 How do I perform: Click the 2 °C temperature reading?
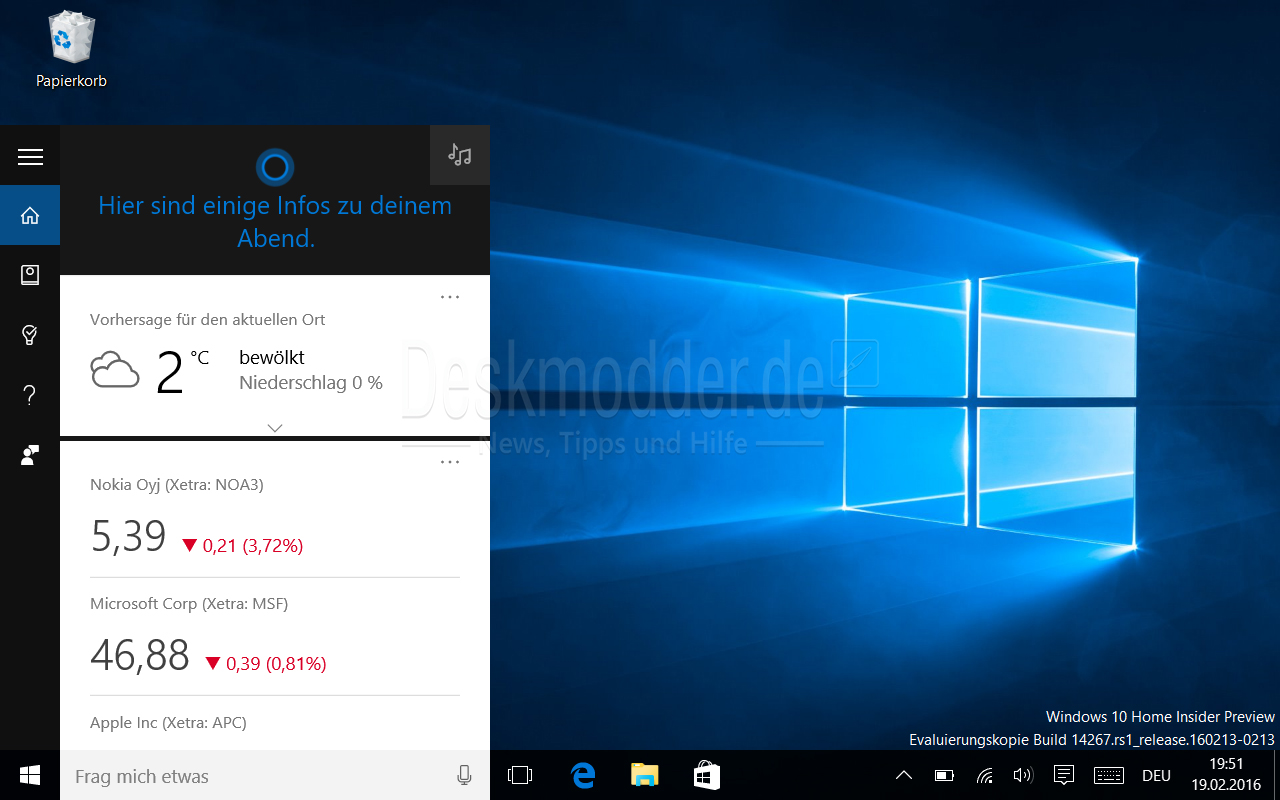(x=183, y=372)
